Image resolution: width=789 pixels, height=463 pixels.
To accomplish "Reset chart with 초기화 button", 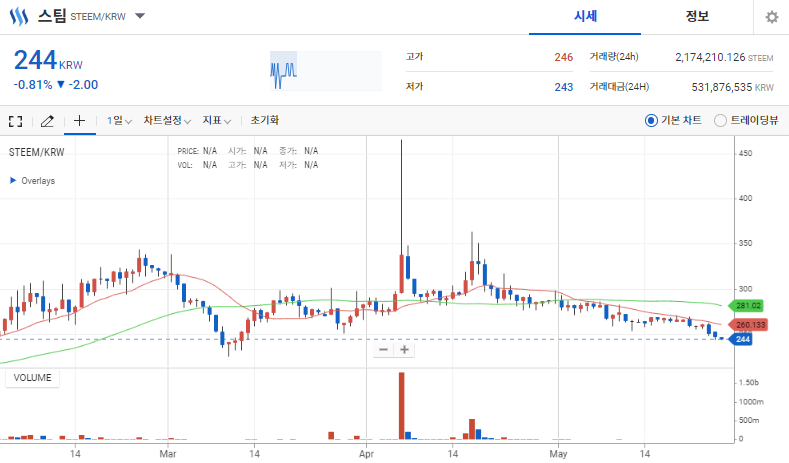I will (265, 120).
